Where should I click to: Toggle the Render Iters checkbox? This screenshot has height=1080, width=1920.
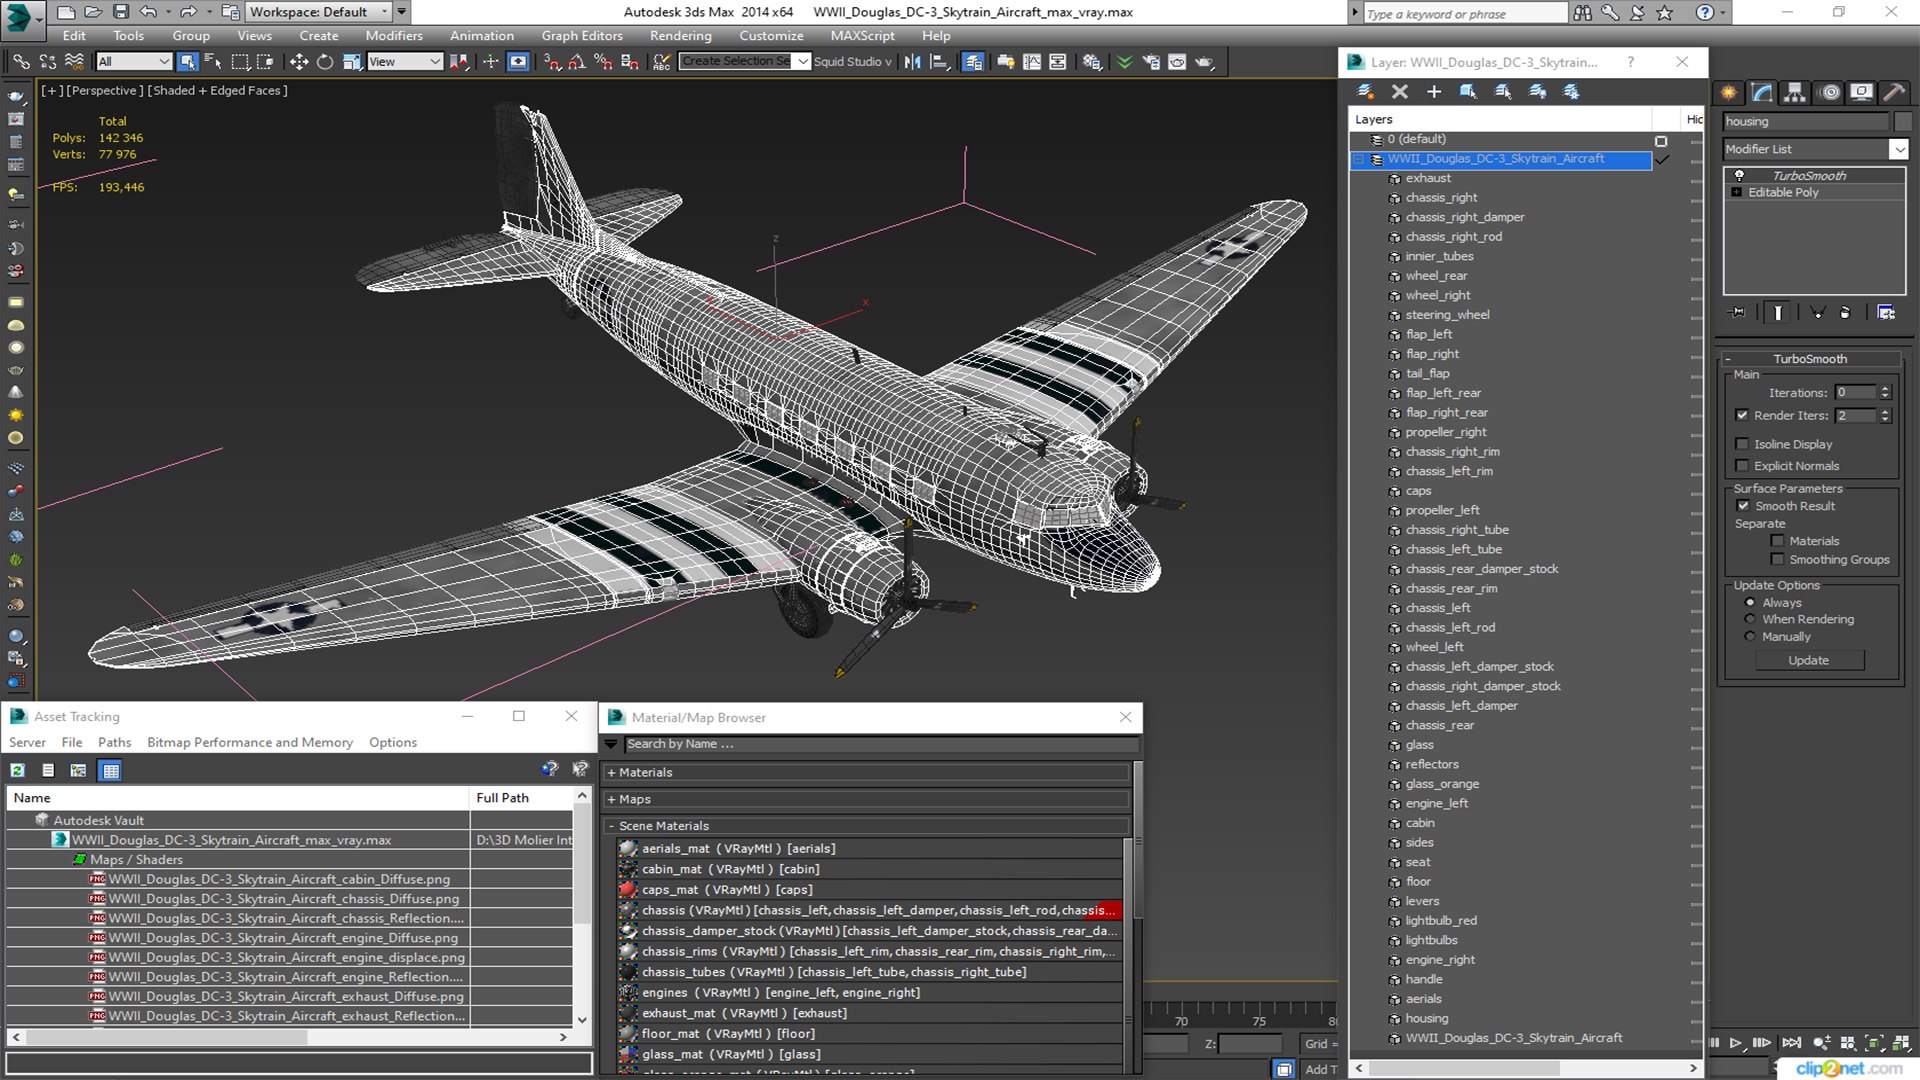coord(1742,415)
